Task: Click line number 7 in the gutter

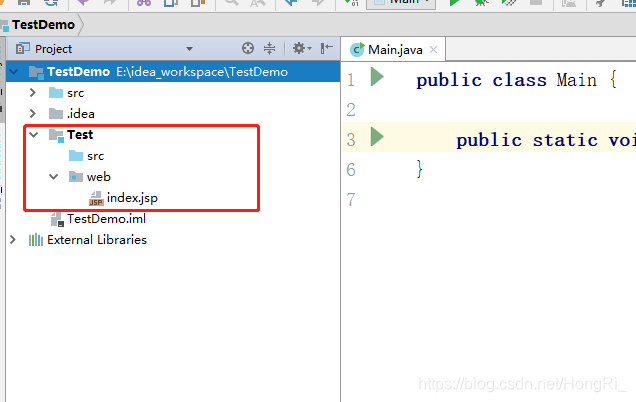Action: pyautogui.click(x=351, y=200)
